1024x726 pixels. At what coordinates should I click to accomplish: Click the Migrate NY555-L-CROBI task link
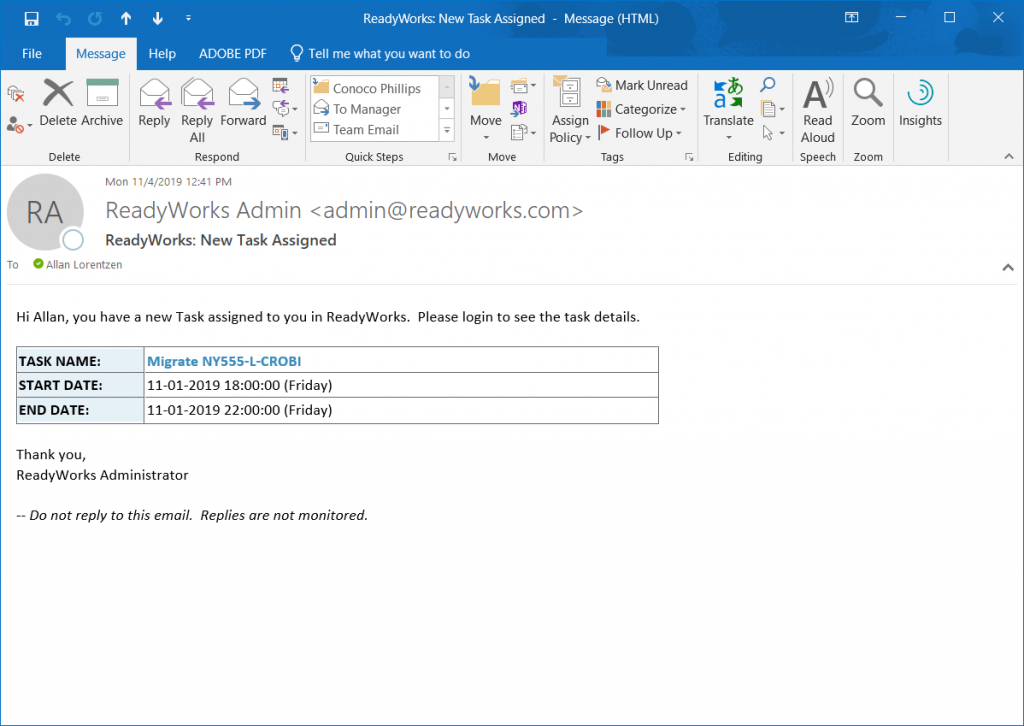coord(224,359)
